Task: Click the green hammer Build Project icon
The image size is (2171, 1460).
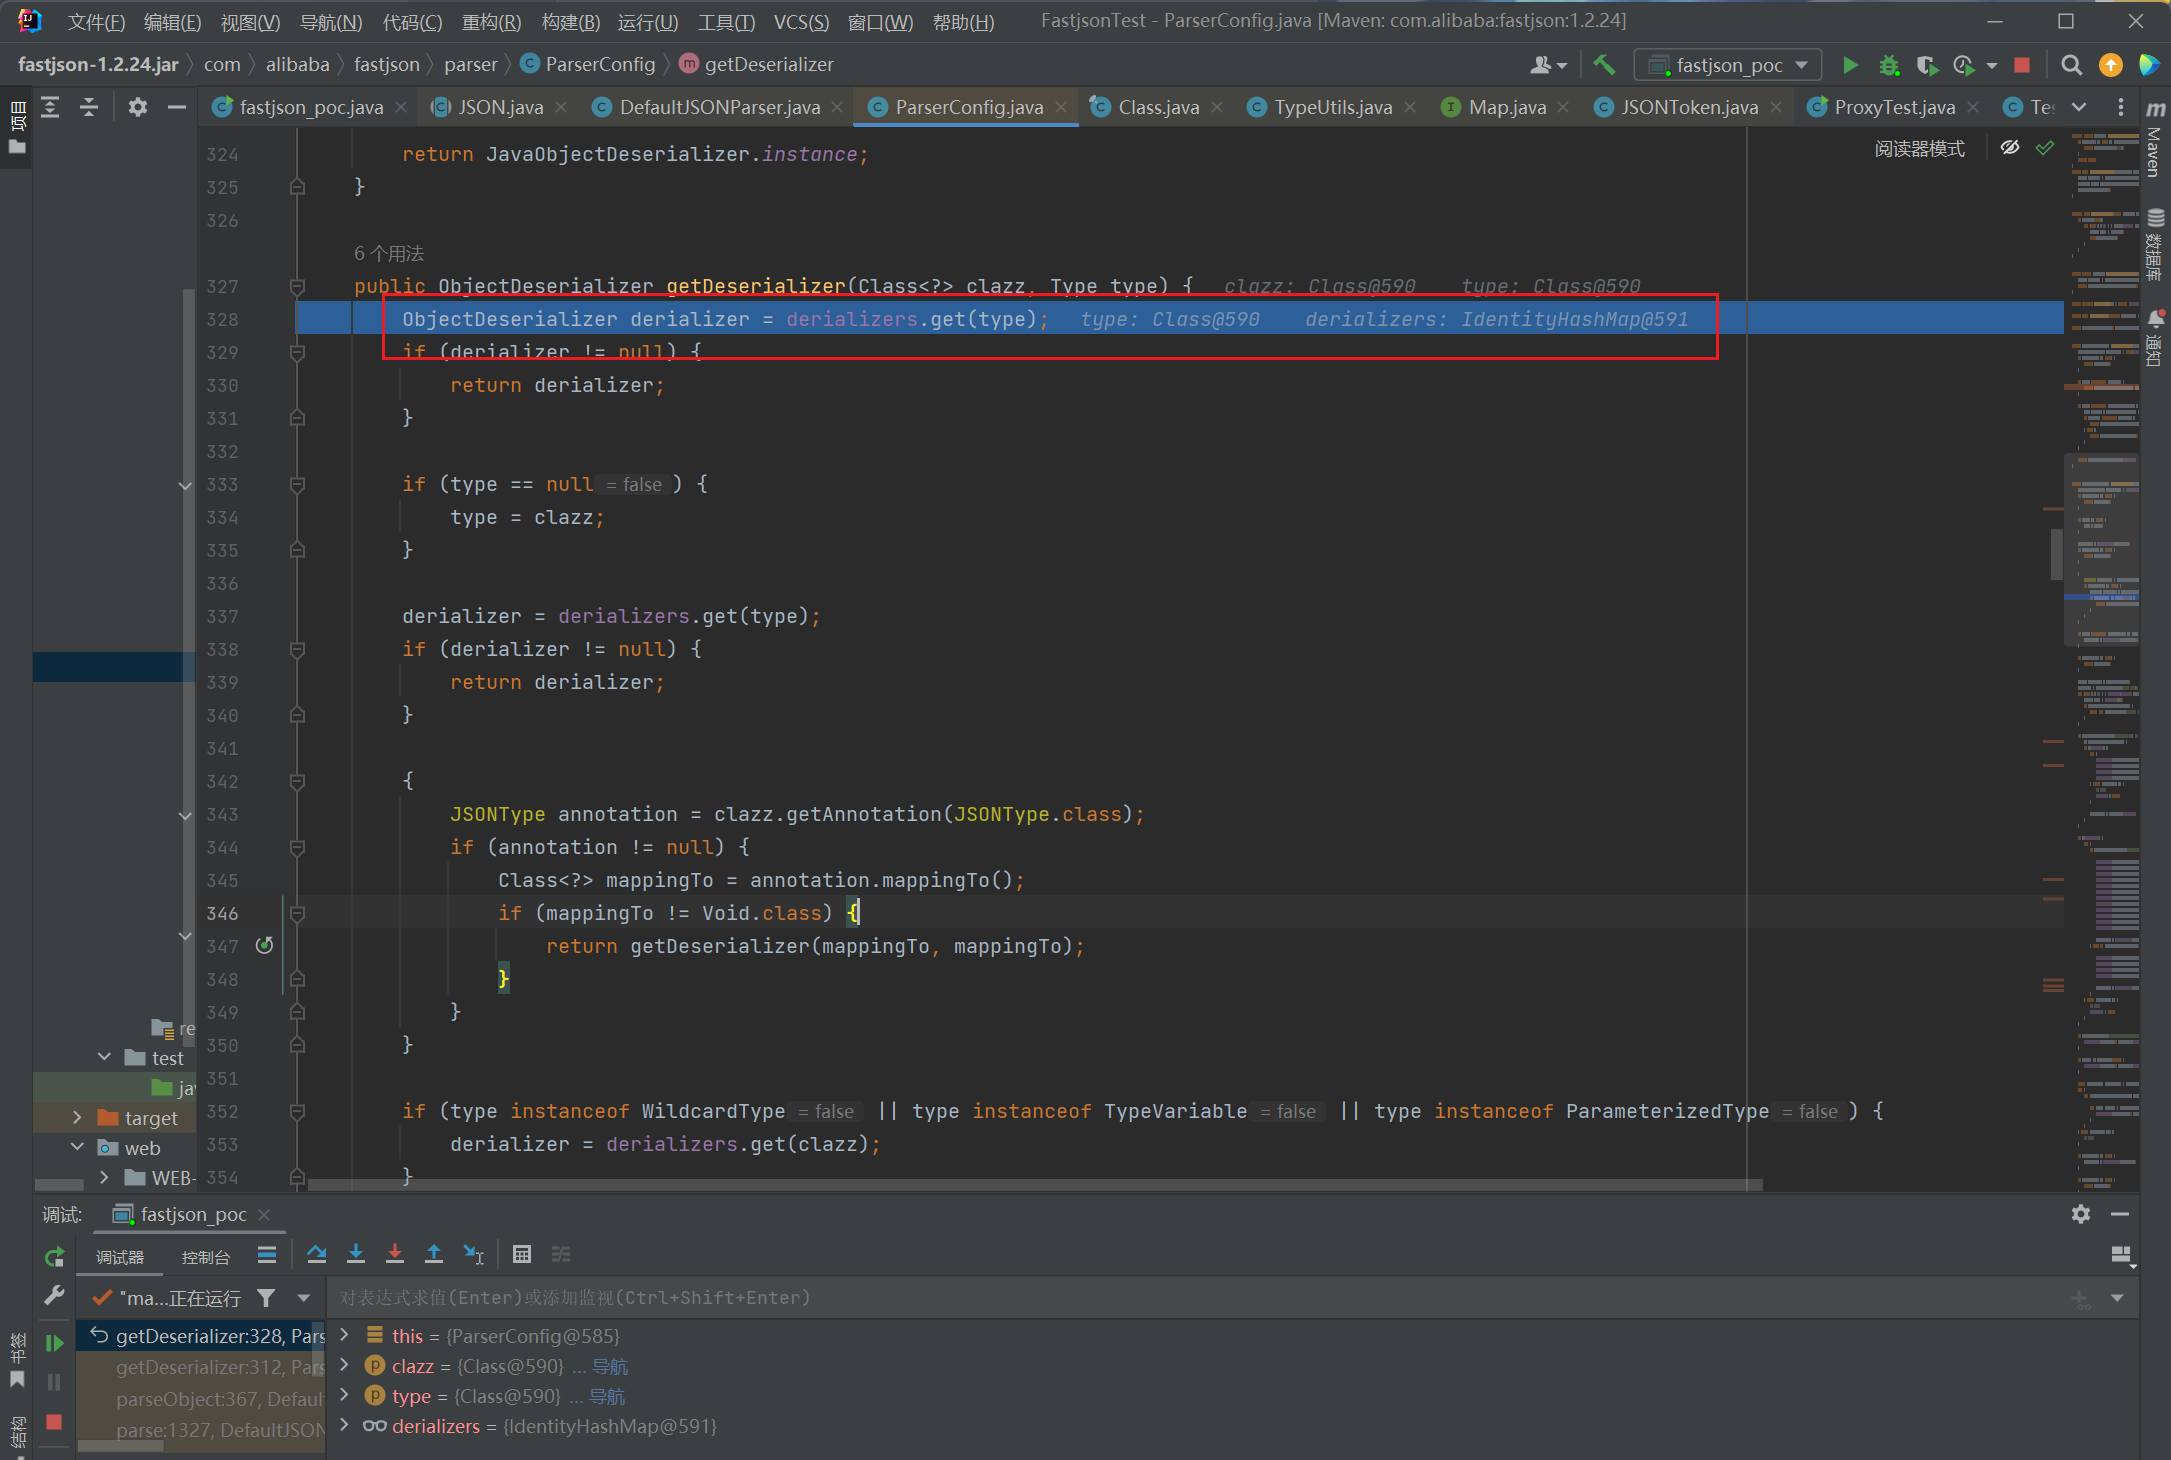Action: point(1604,65)
